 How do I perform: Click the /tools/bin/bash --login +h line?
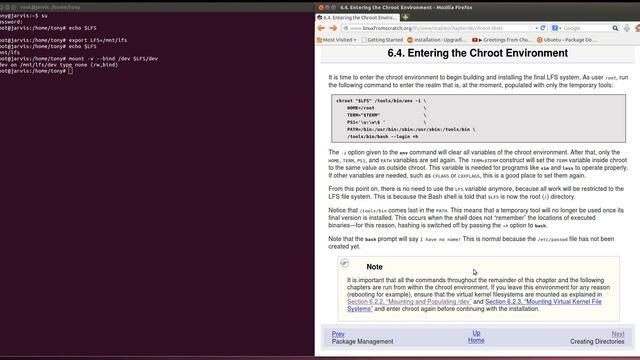(382, 137)
